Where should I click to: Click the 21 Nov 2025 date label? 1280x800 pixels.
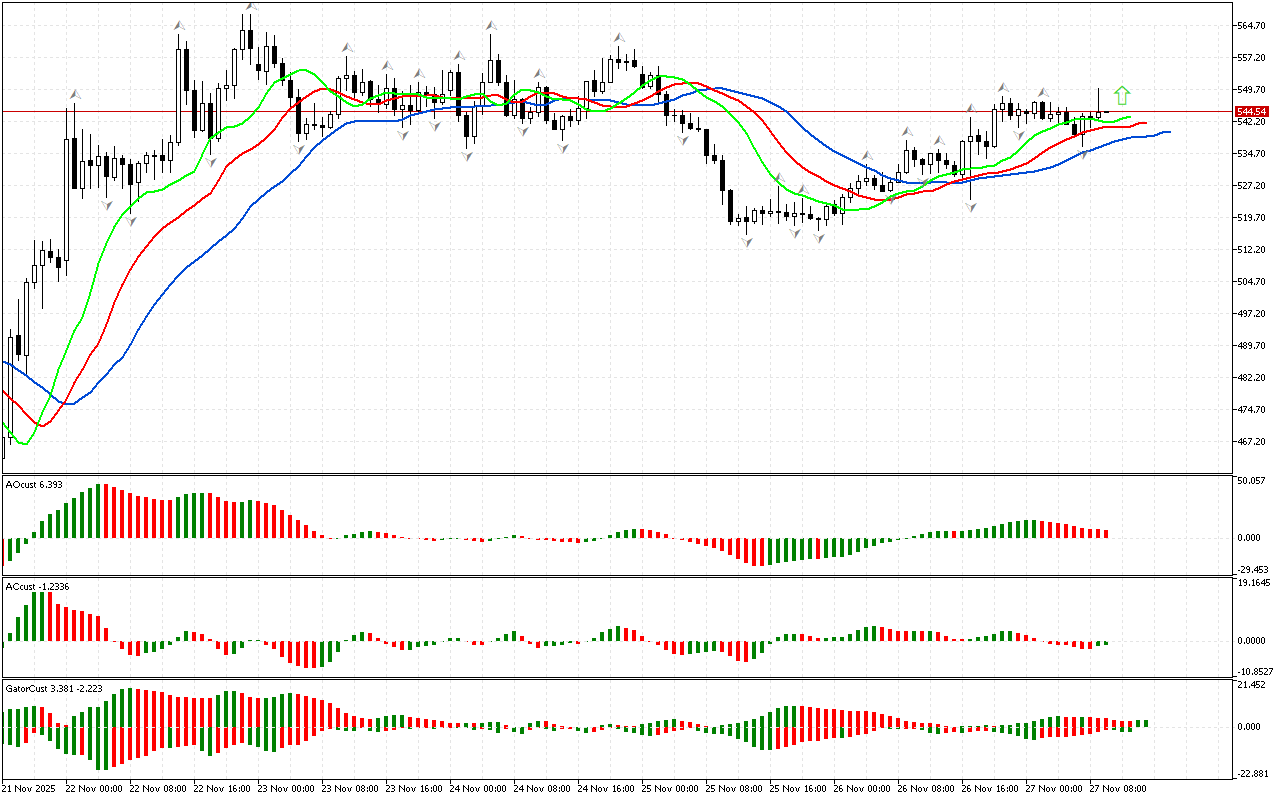(x=30, y=788)
